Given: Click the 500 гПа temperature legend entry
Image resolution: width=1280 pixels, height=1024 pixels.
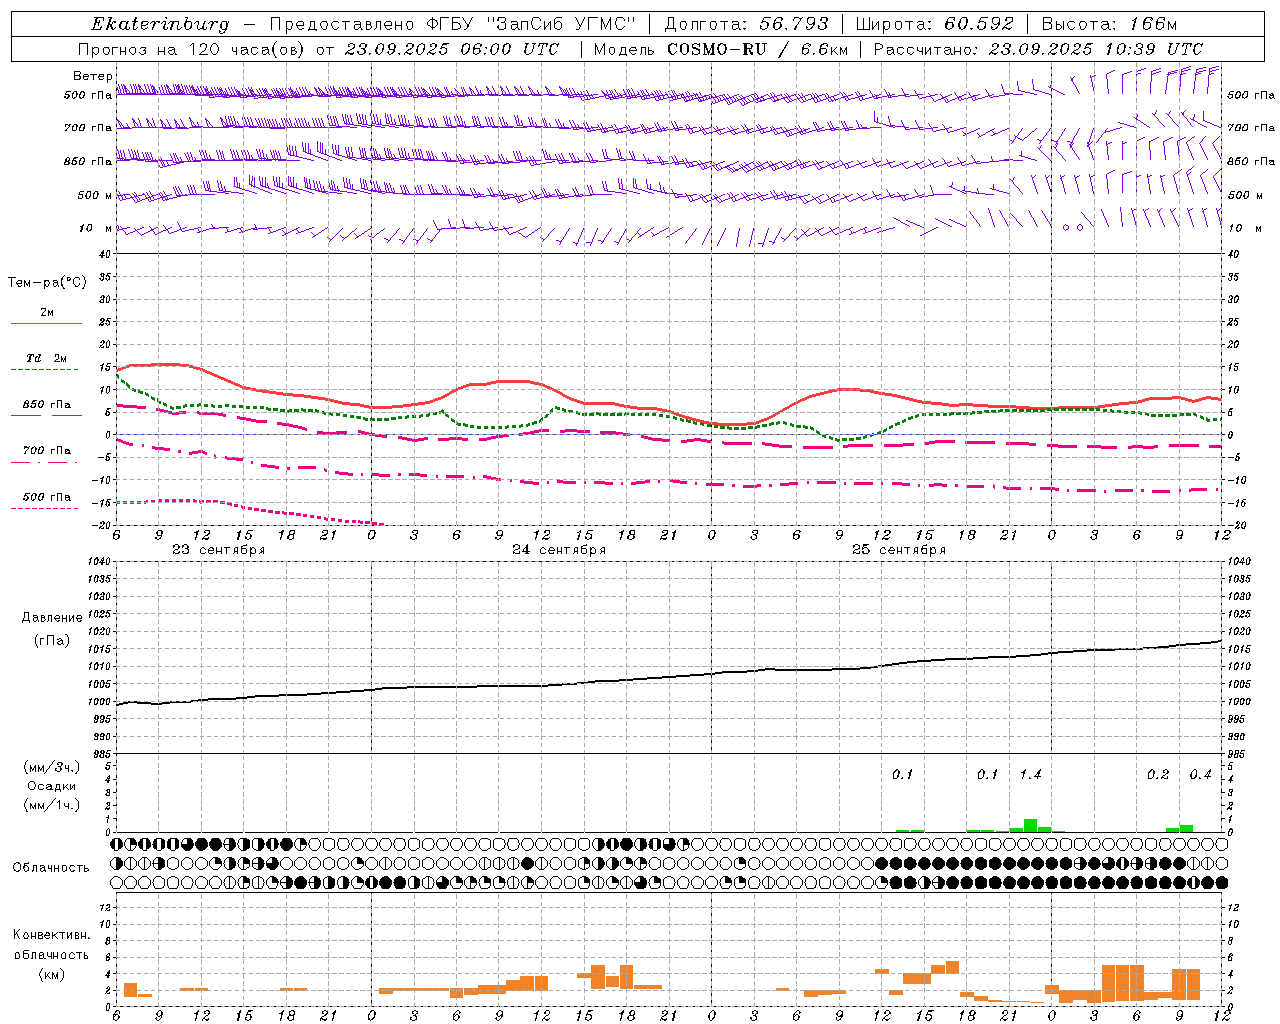Looking at the screenshot, I should pos(46,497).
